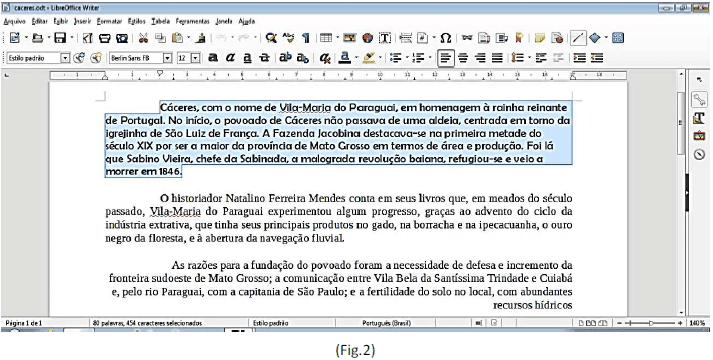Center text horizontally
The height and width of the screenshot is (360, 713).
point(463,58)
